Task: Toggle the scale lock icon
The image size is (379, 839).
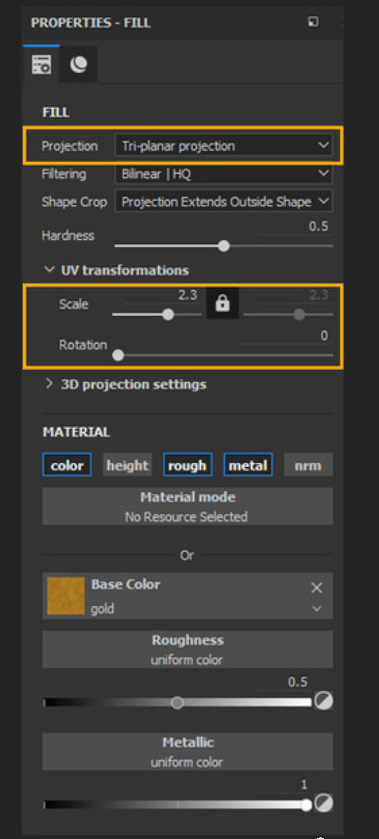Action: [222, 304]
